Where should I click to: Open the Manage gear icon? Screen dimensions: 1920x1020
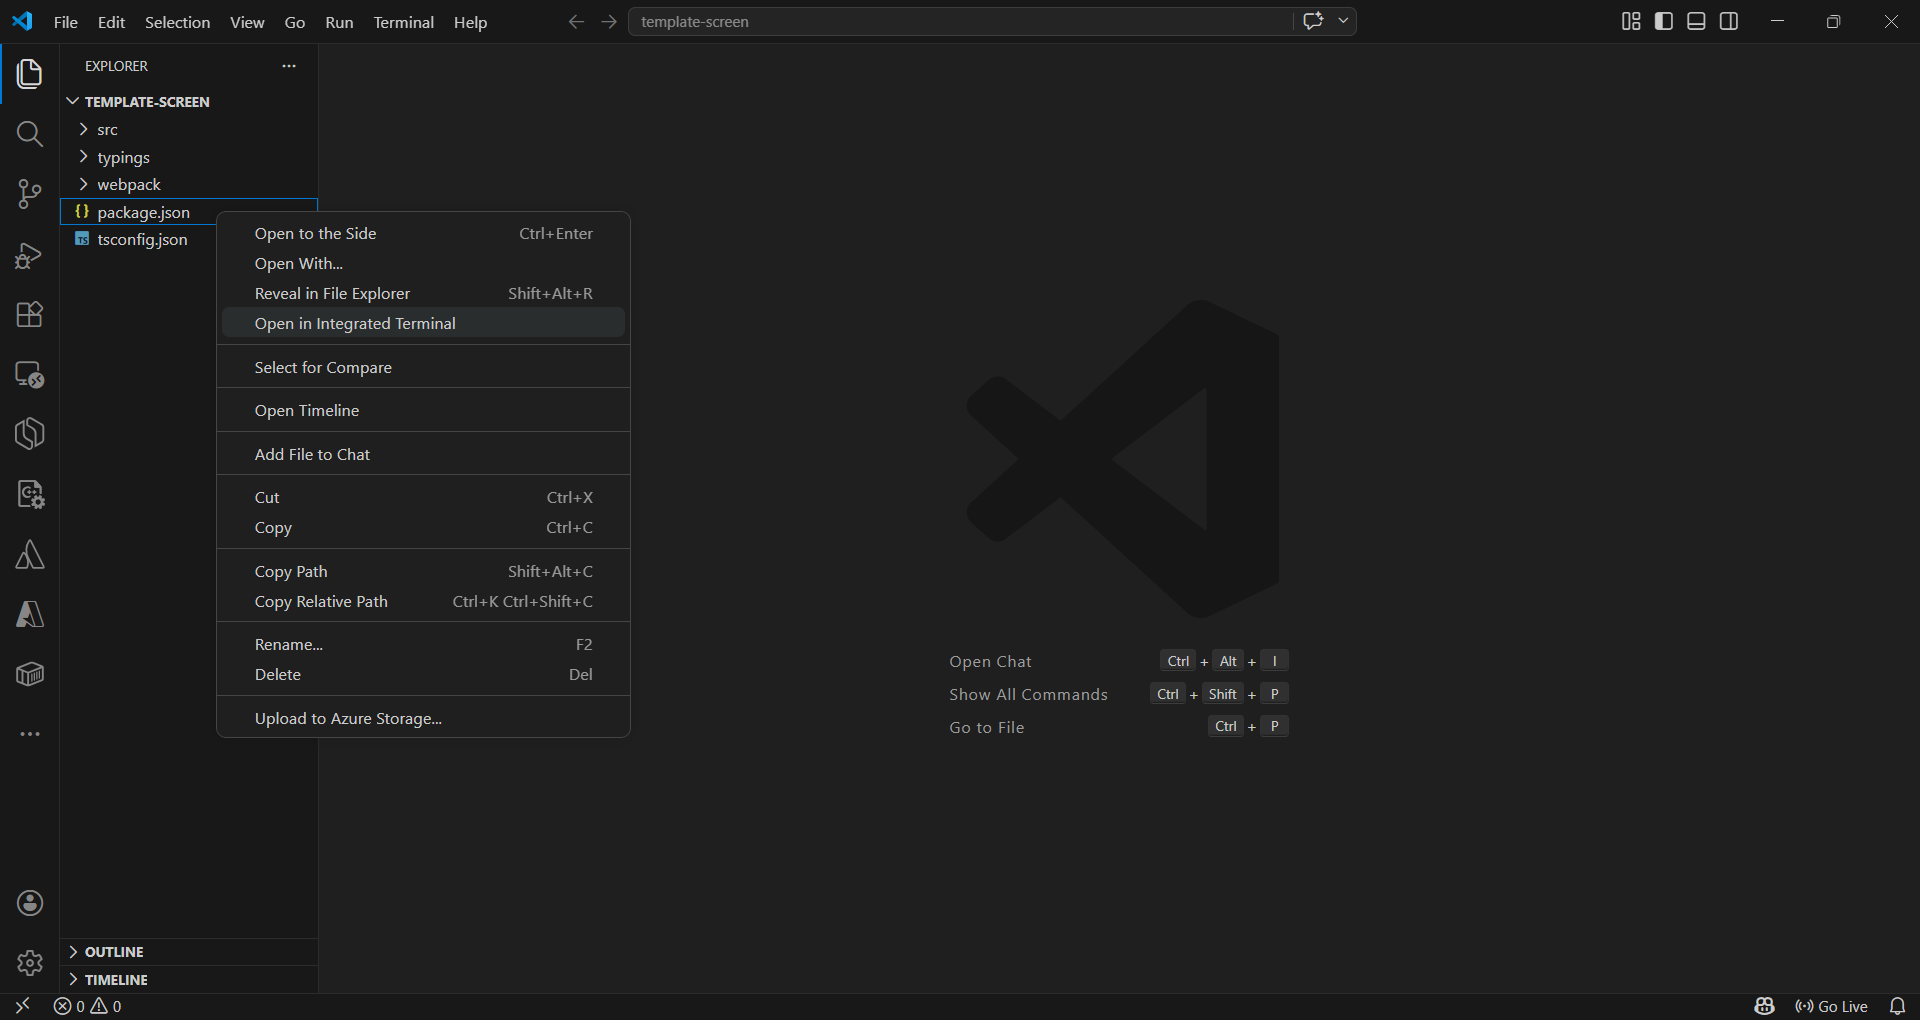(30, 963)
